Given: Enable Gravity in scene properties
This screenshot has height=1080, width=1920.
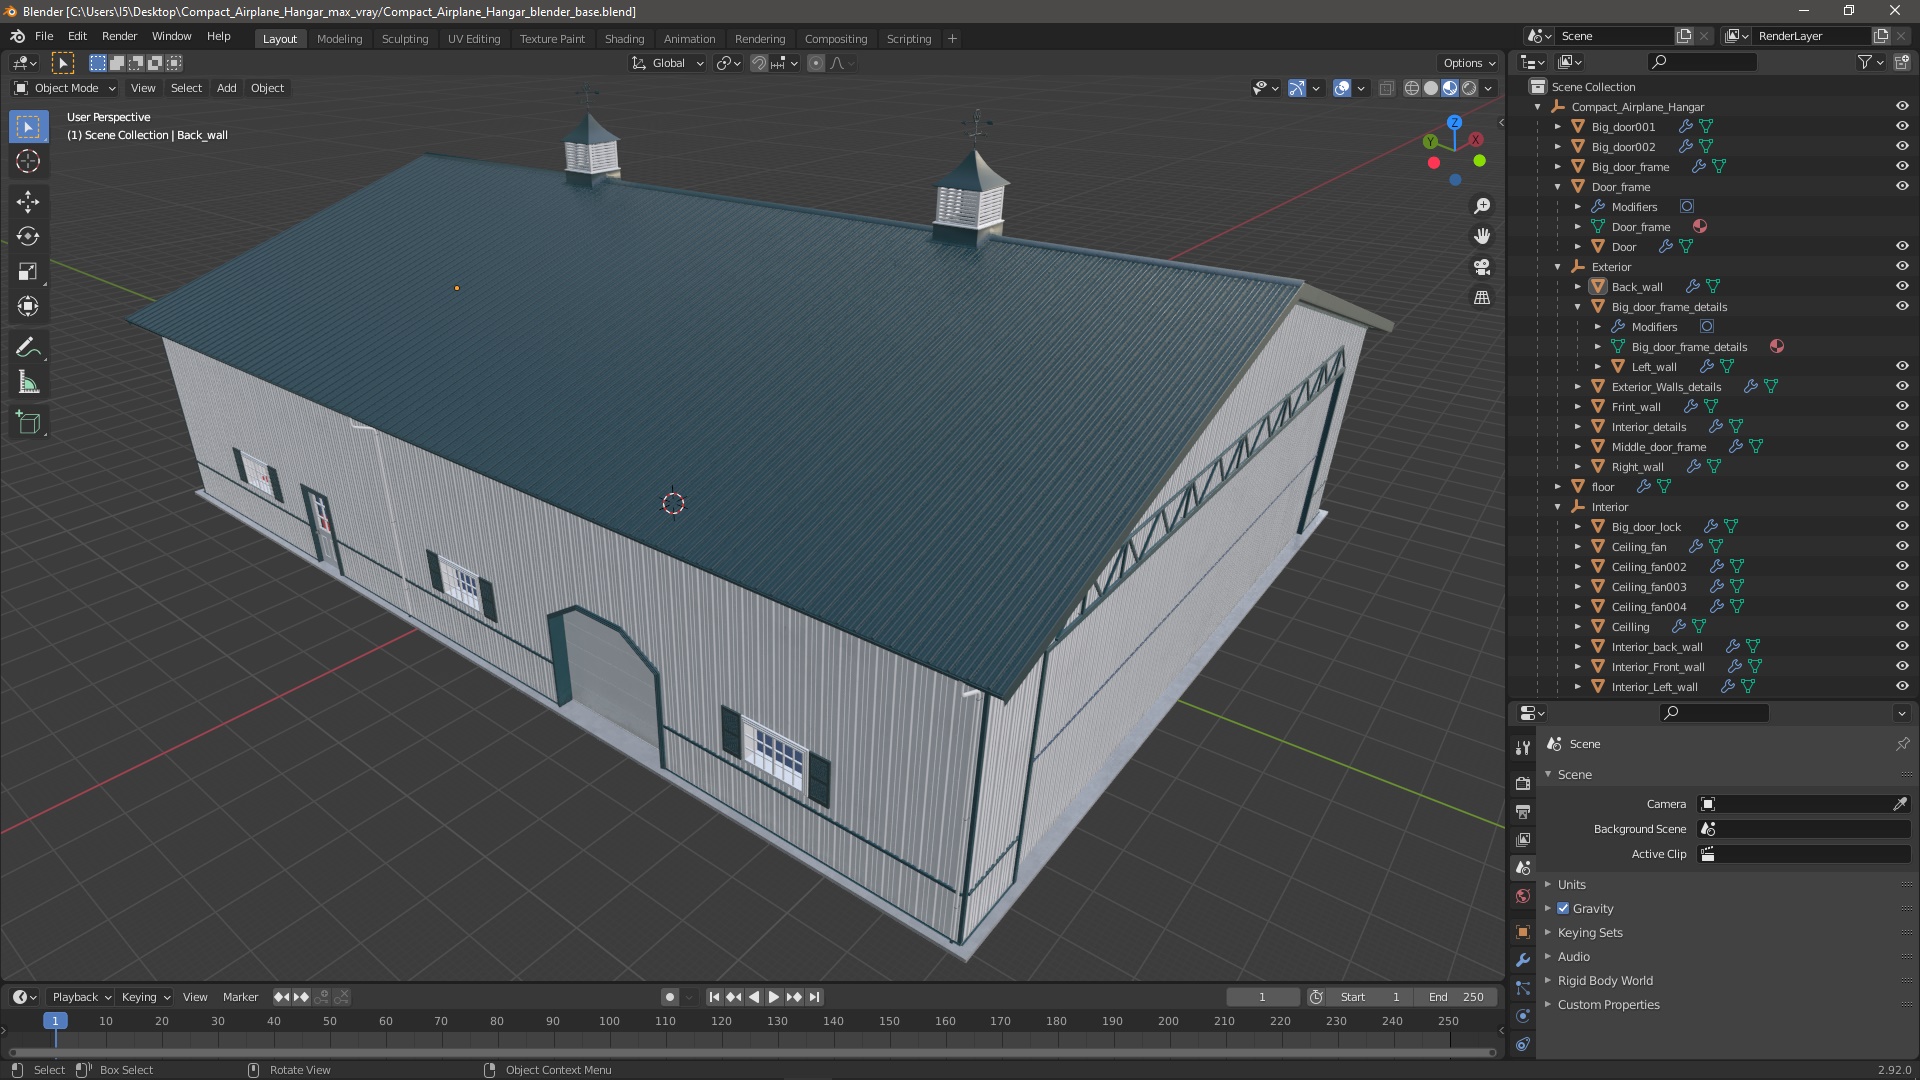Looking at the screenshot, I should click(1564, 909).
